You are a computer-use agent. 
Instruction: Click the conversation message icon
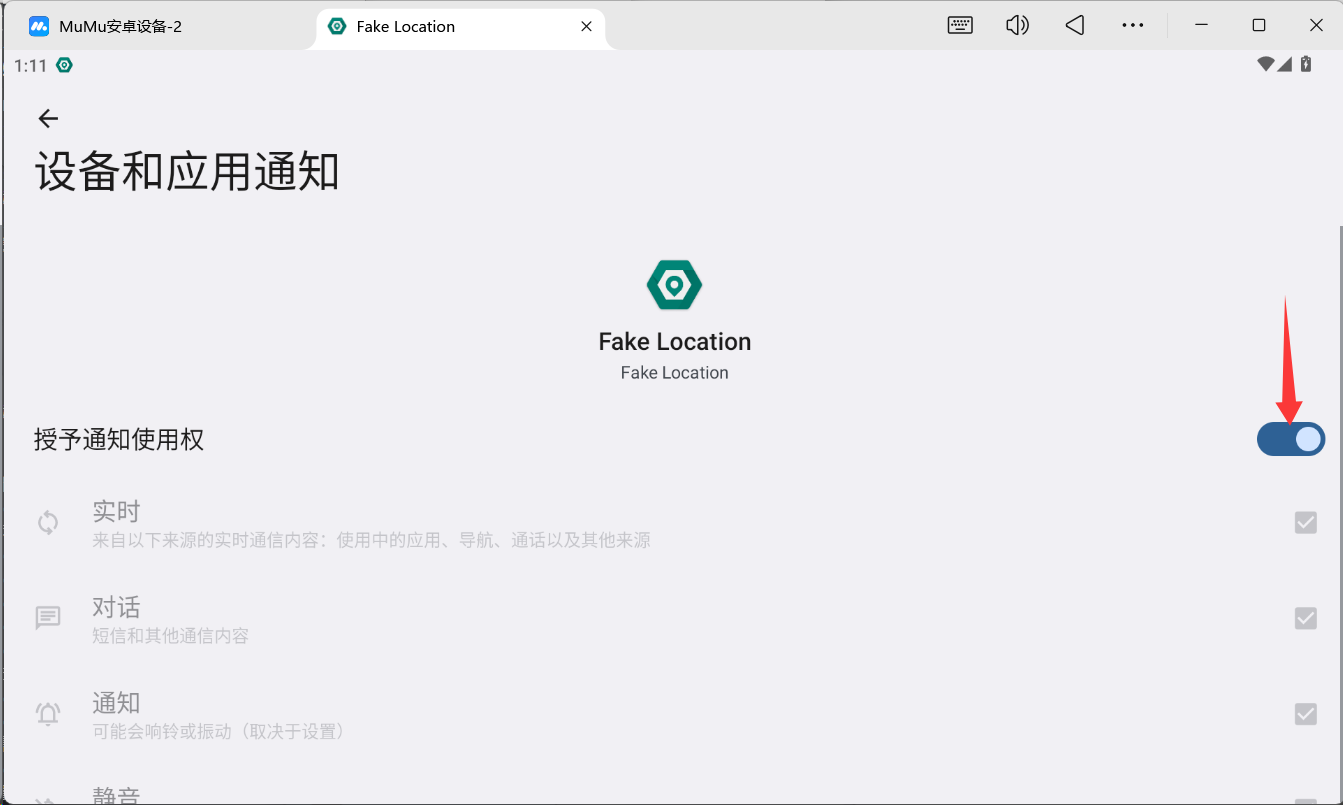pyautogui.click(x=48, y=618)
